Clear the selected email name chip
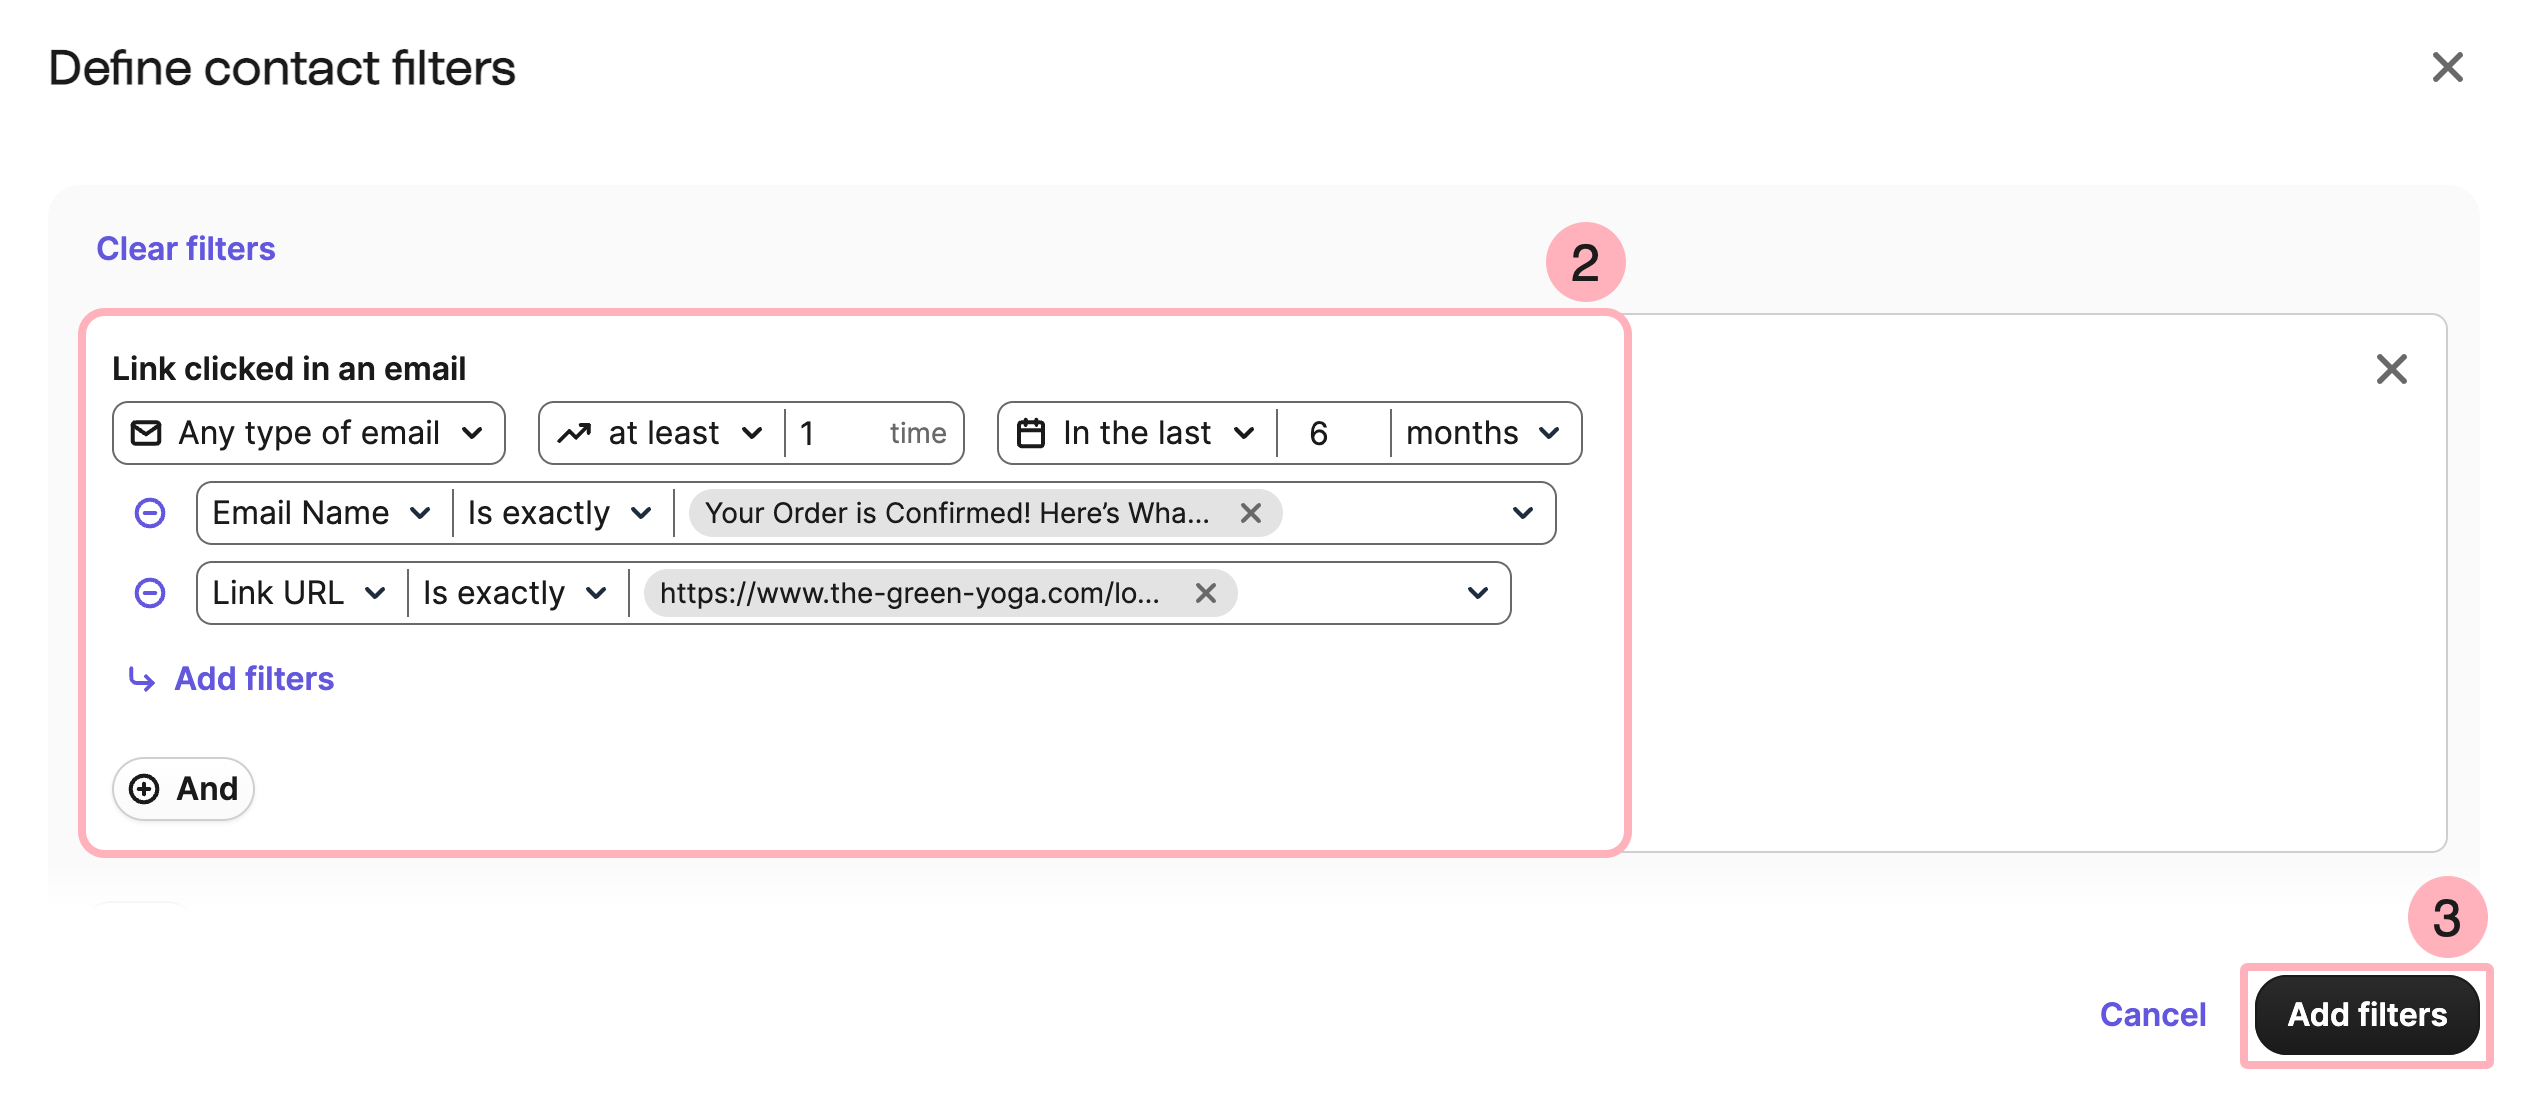The width and height of the screenshot is (2532, 1102). tap(1250, 513)
